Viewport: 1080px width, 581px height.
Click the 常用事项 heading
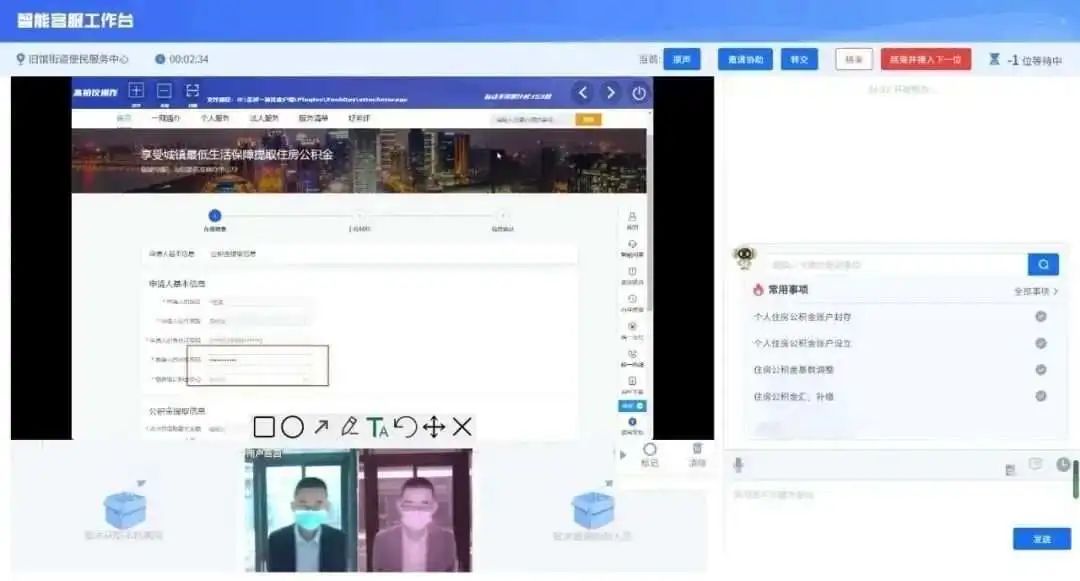tap(788, 290)
